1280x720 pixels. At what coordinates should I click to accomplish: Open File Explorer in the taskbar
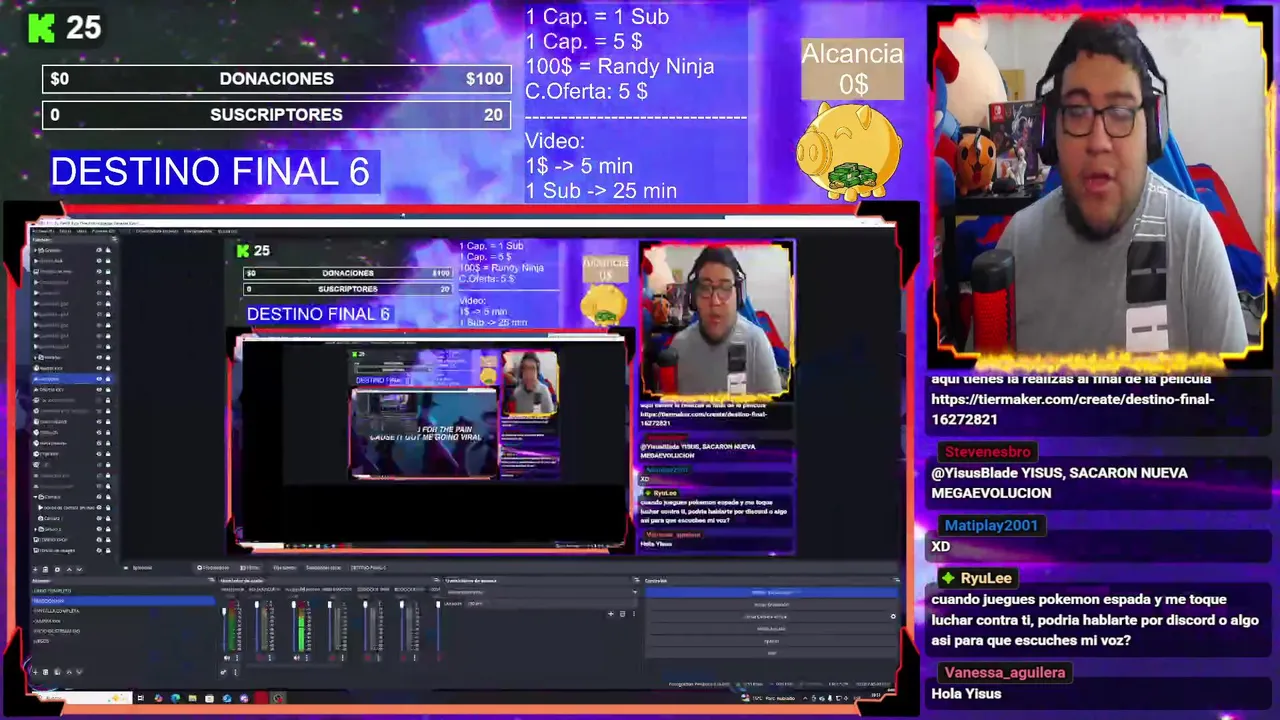[192, 698]
